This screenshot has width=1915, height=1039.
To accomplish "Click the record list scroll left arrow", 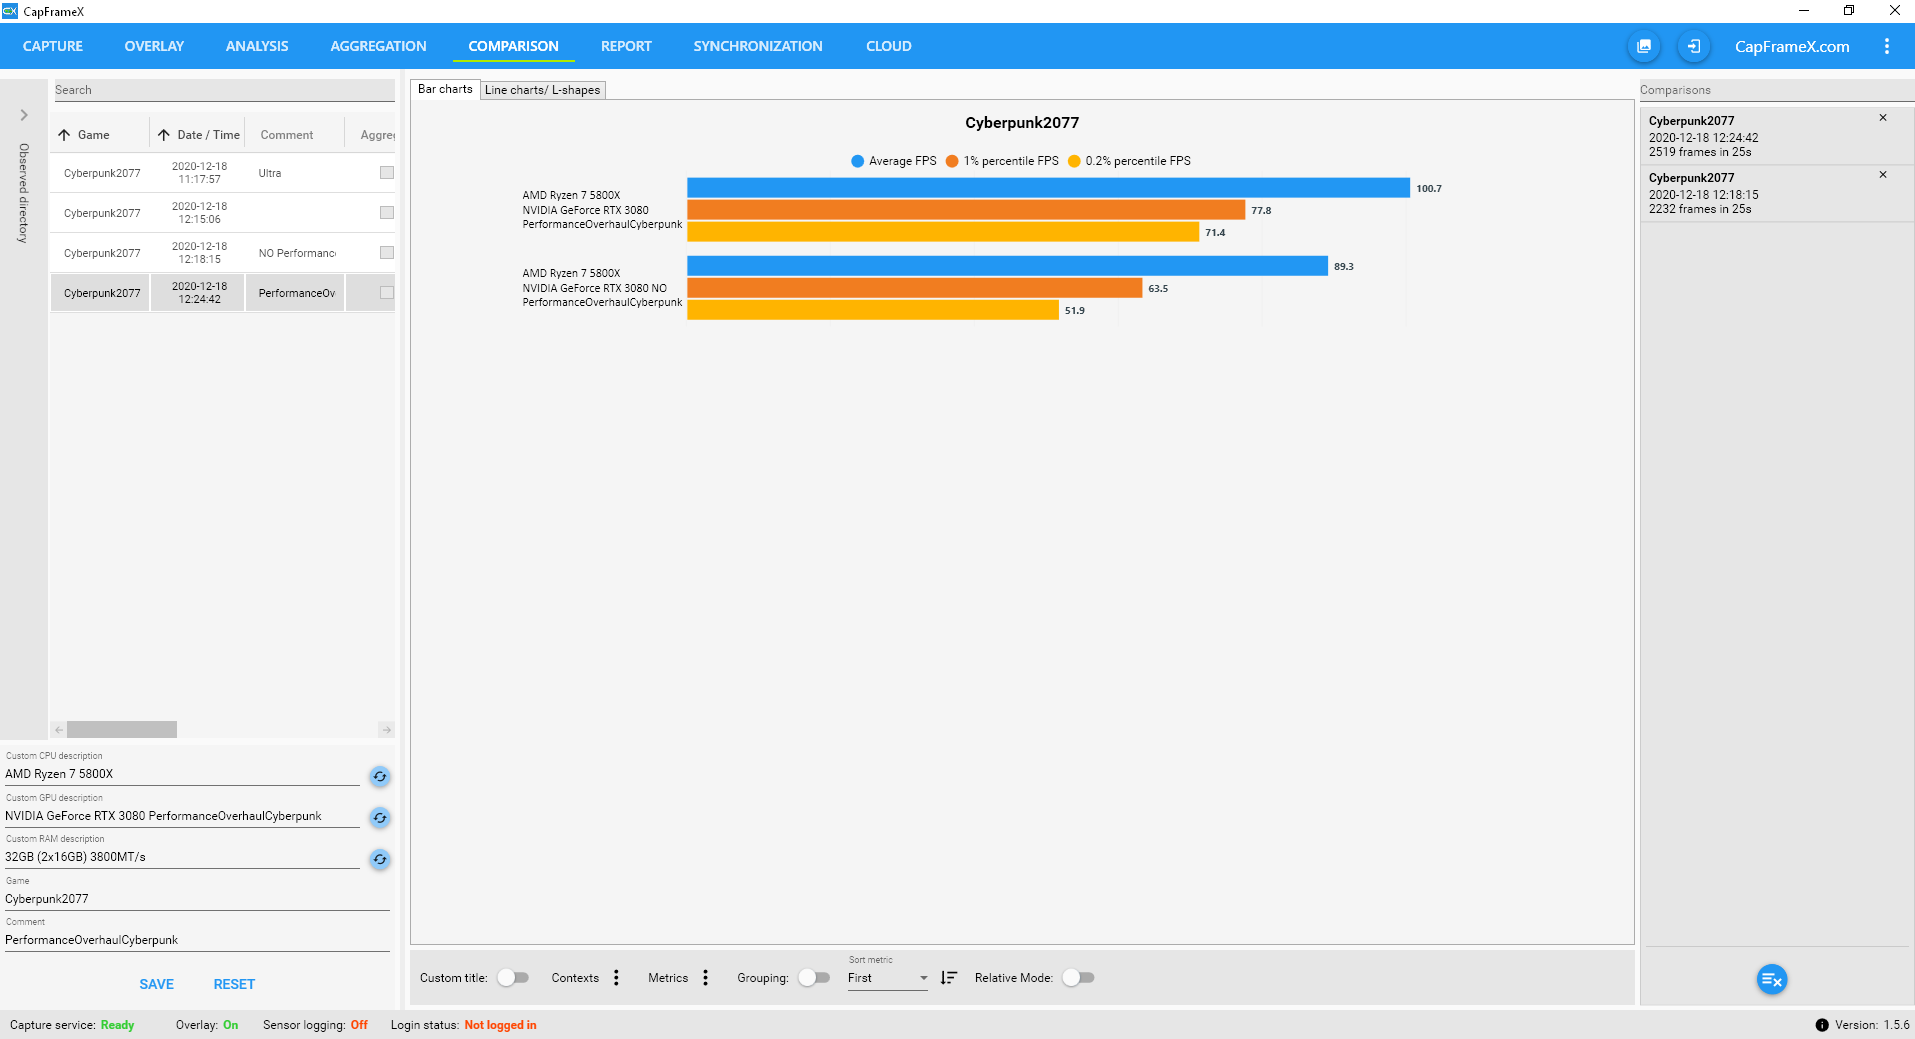I will click(59, 730).
